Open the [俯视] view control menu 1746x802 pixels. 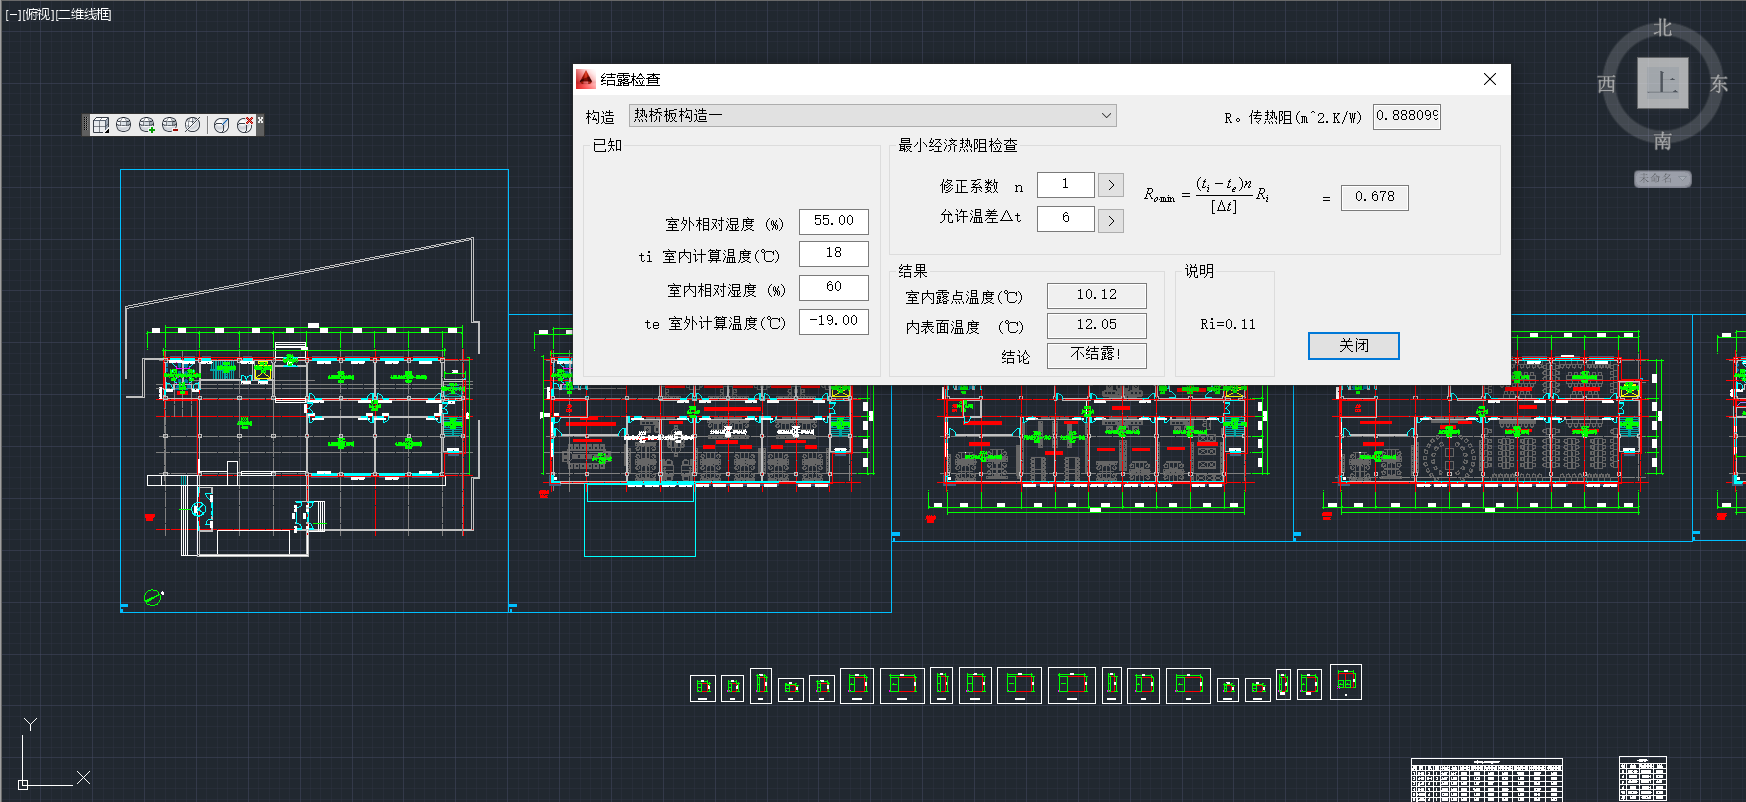tap(37, 14)
